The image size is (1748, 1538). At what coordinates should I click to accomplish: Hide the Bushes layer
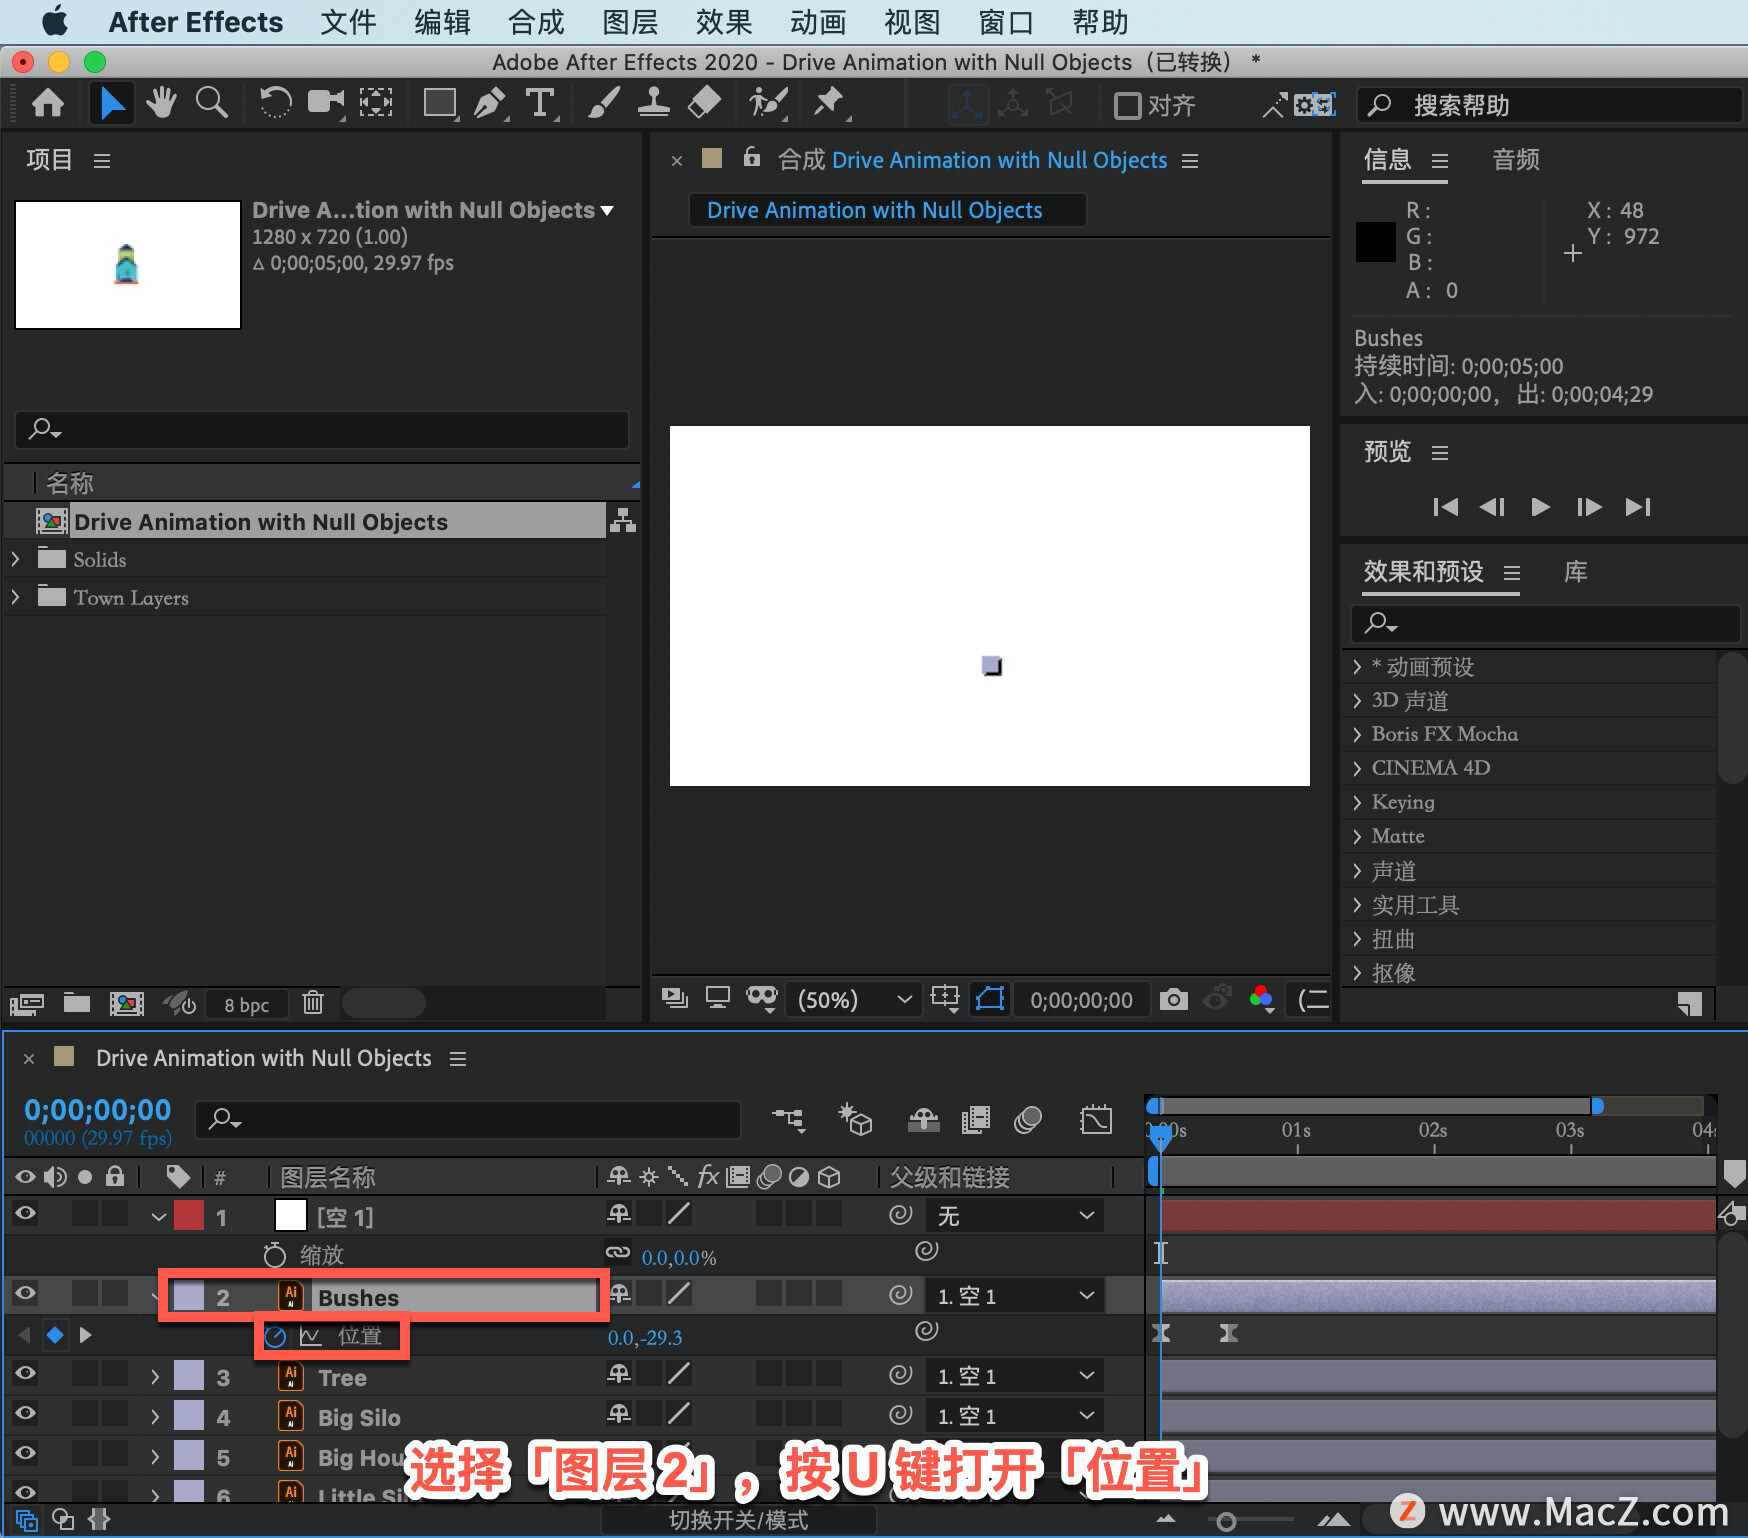pos(25,1294)
